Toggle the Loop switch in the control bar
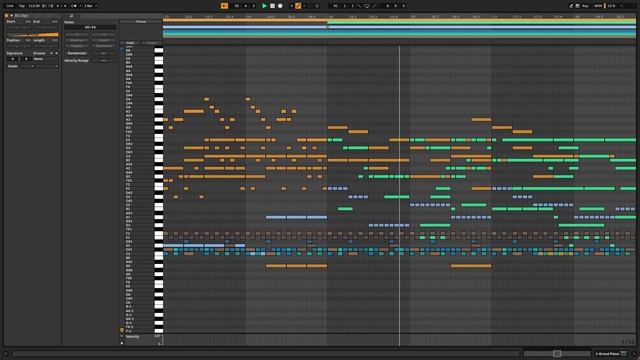The height and width of the screenshot is (360, 640). (x=366, y=6)
